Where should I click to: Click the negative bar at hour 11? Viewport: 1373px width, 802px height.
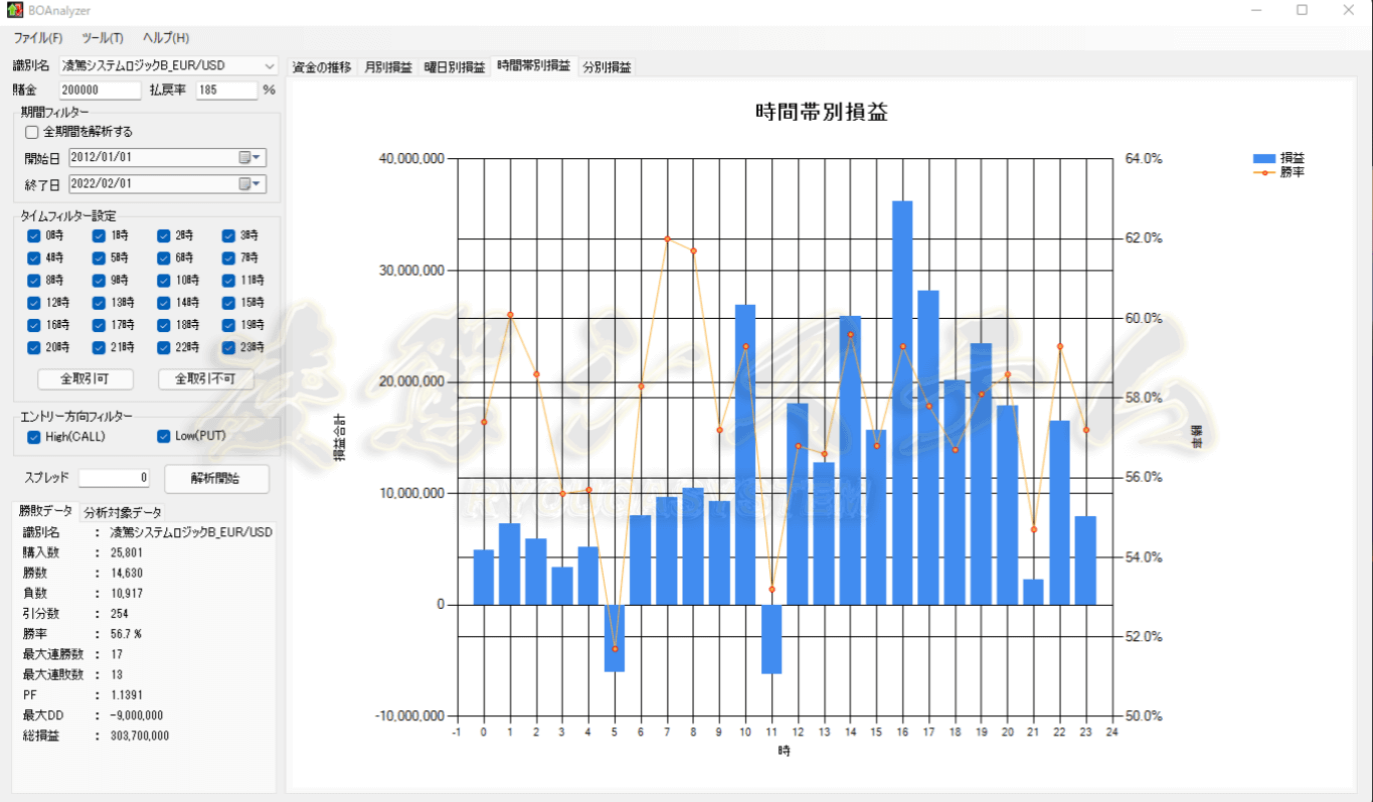pos(771,639)
